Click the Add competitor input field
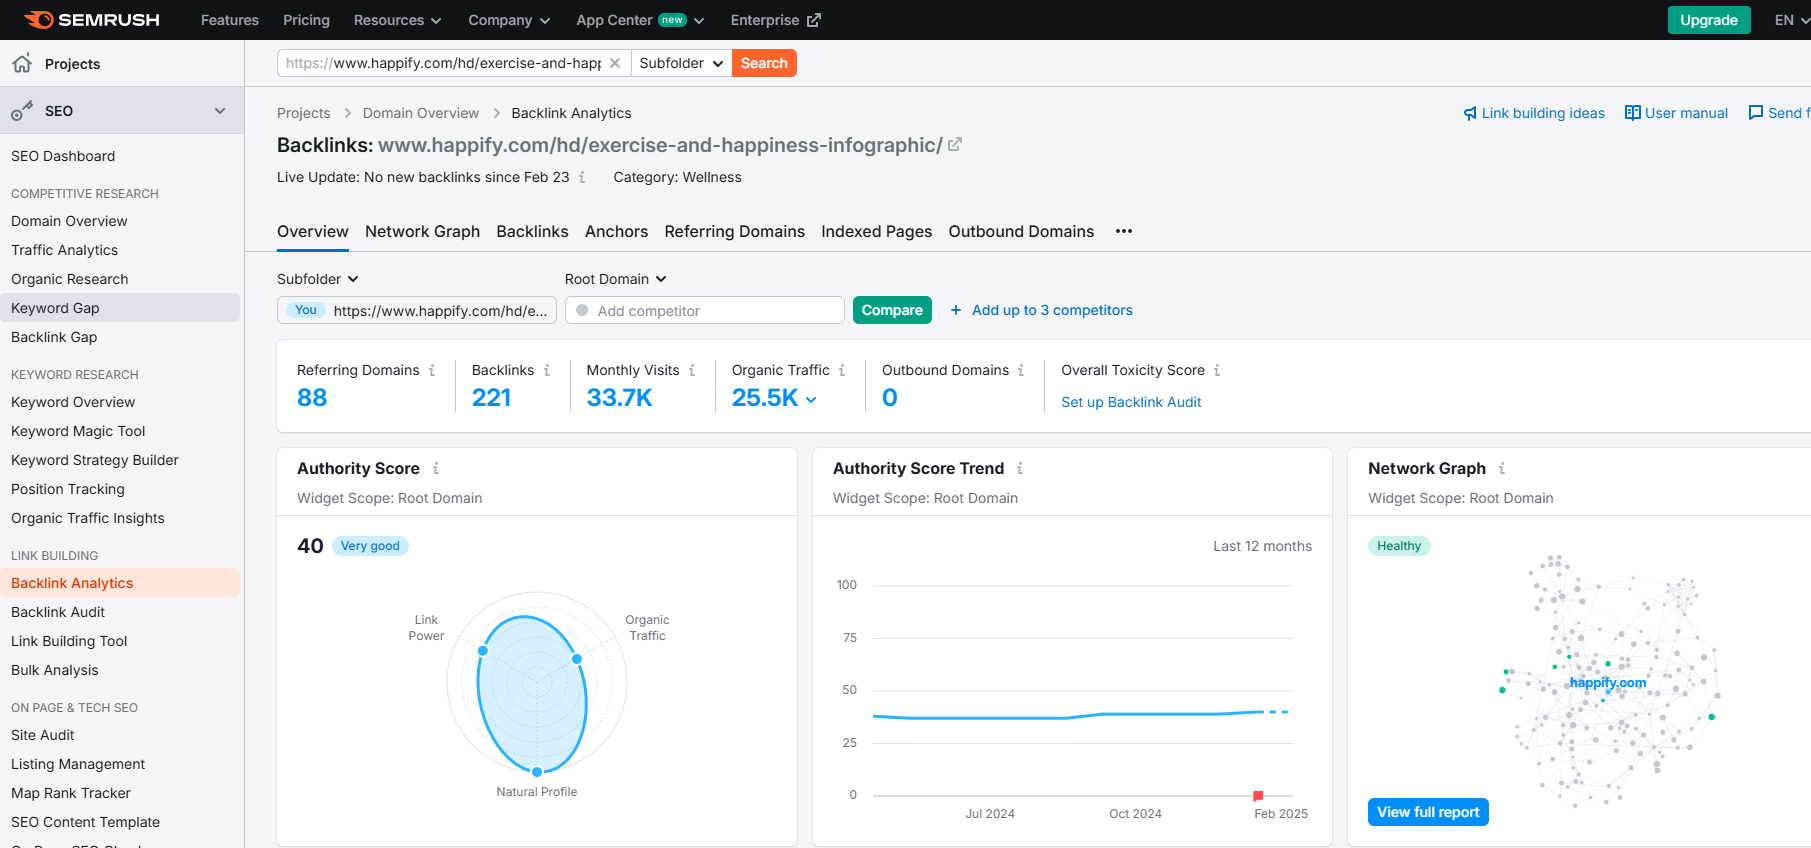This screenshot has width=1811, height=848. point(705,310)
